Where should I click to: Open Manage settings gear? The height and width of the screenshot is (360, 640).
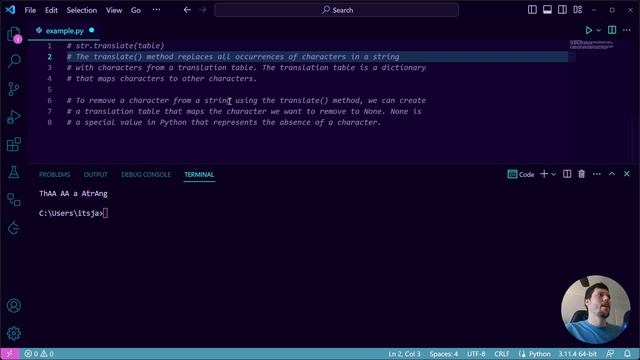tap(13, 333)
